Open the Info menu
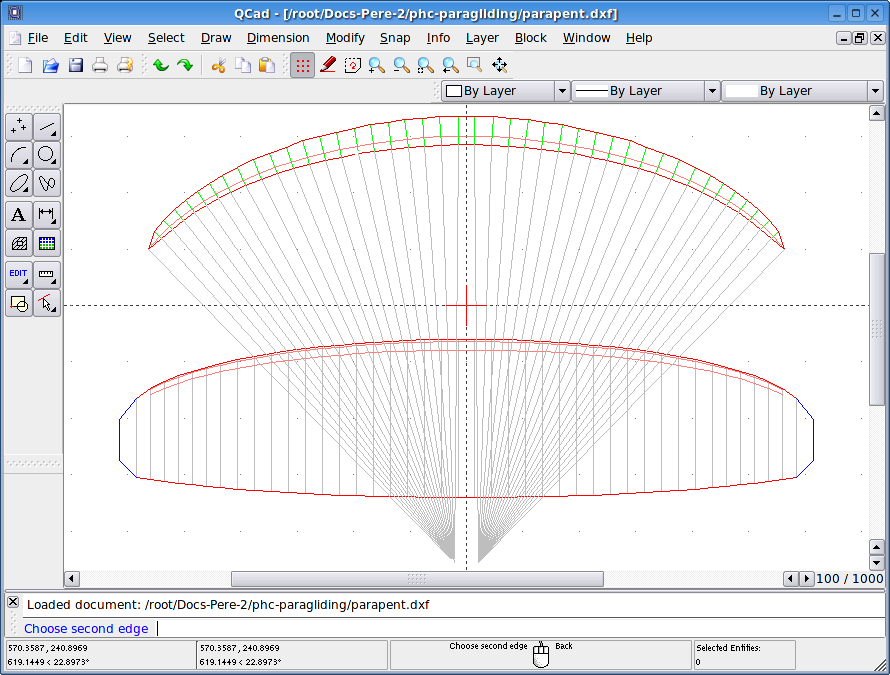Screen dimensions: 890x675 tap(438, 38)
